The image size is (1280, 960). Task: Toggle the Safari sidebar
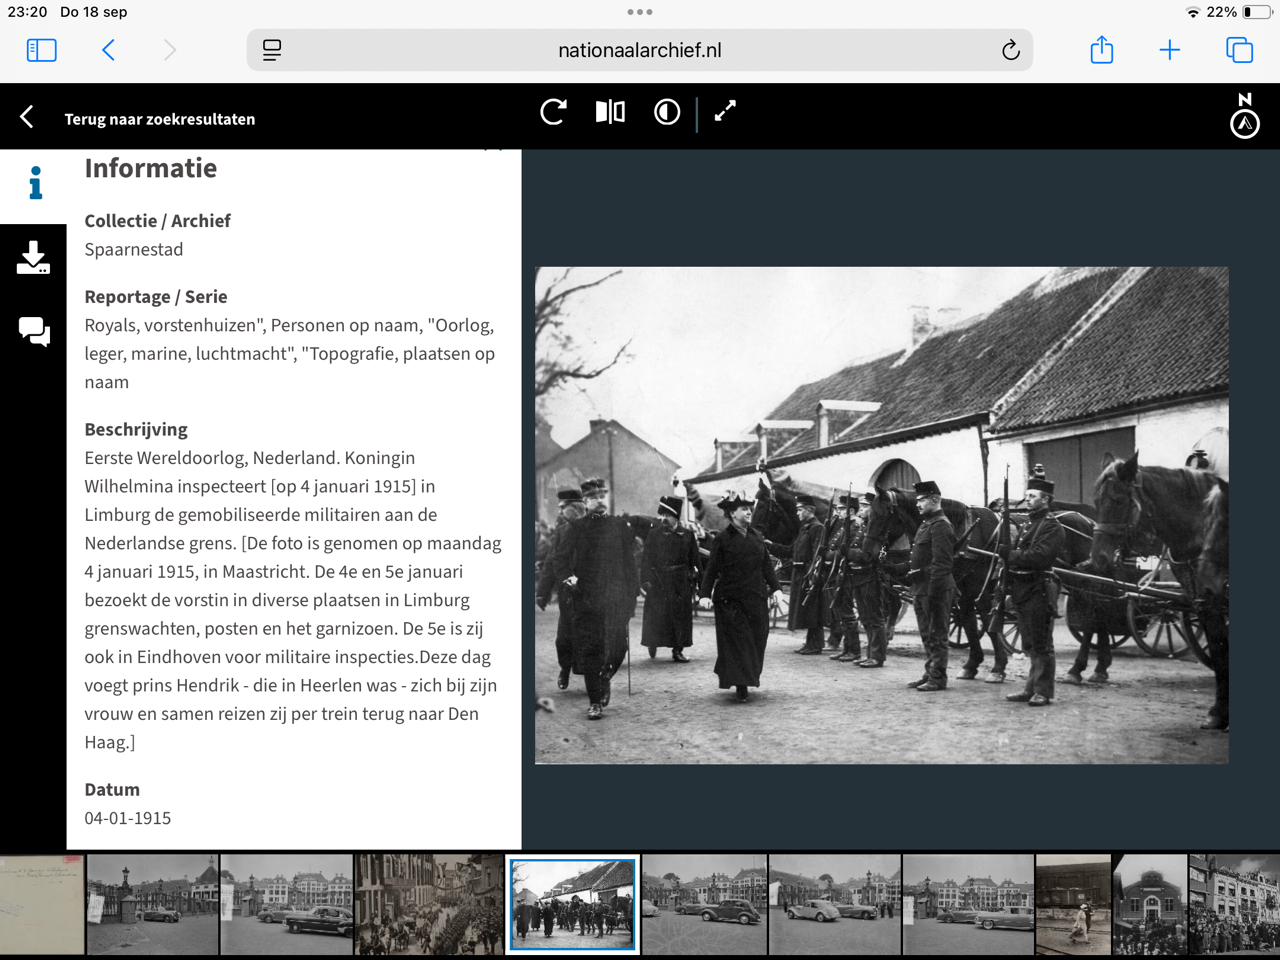click(x=41, y=50)
